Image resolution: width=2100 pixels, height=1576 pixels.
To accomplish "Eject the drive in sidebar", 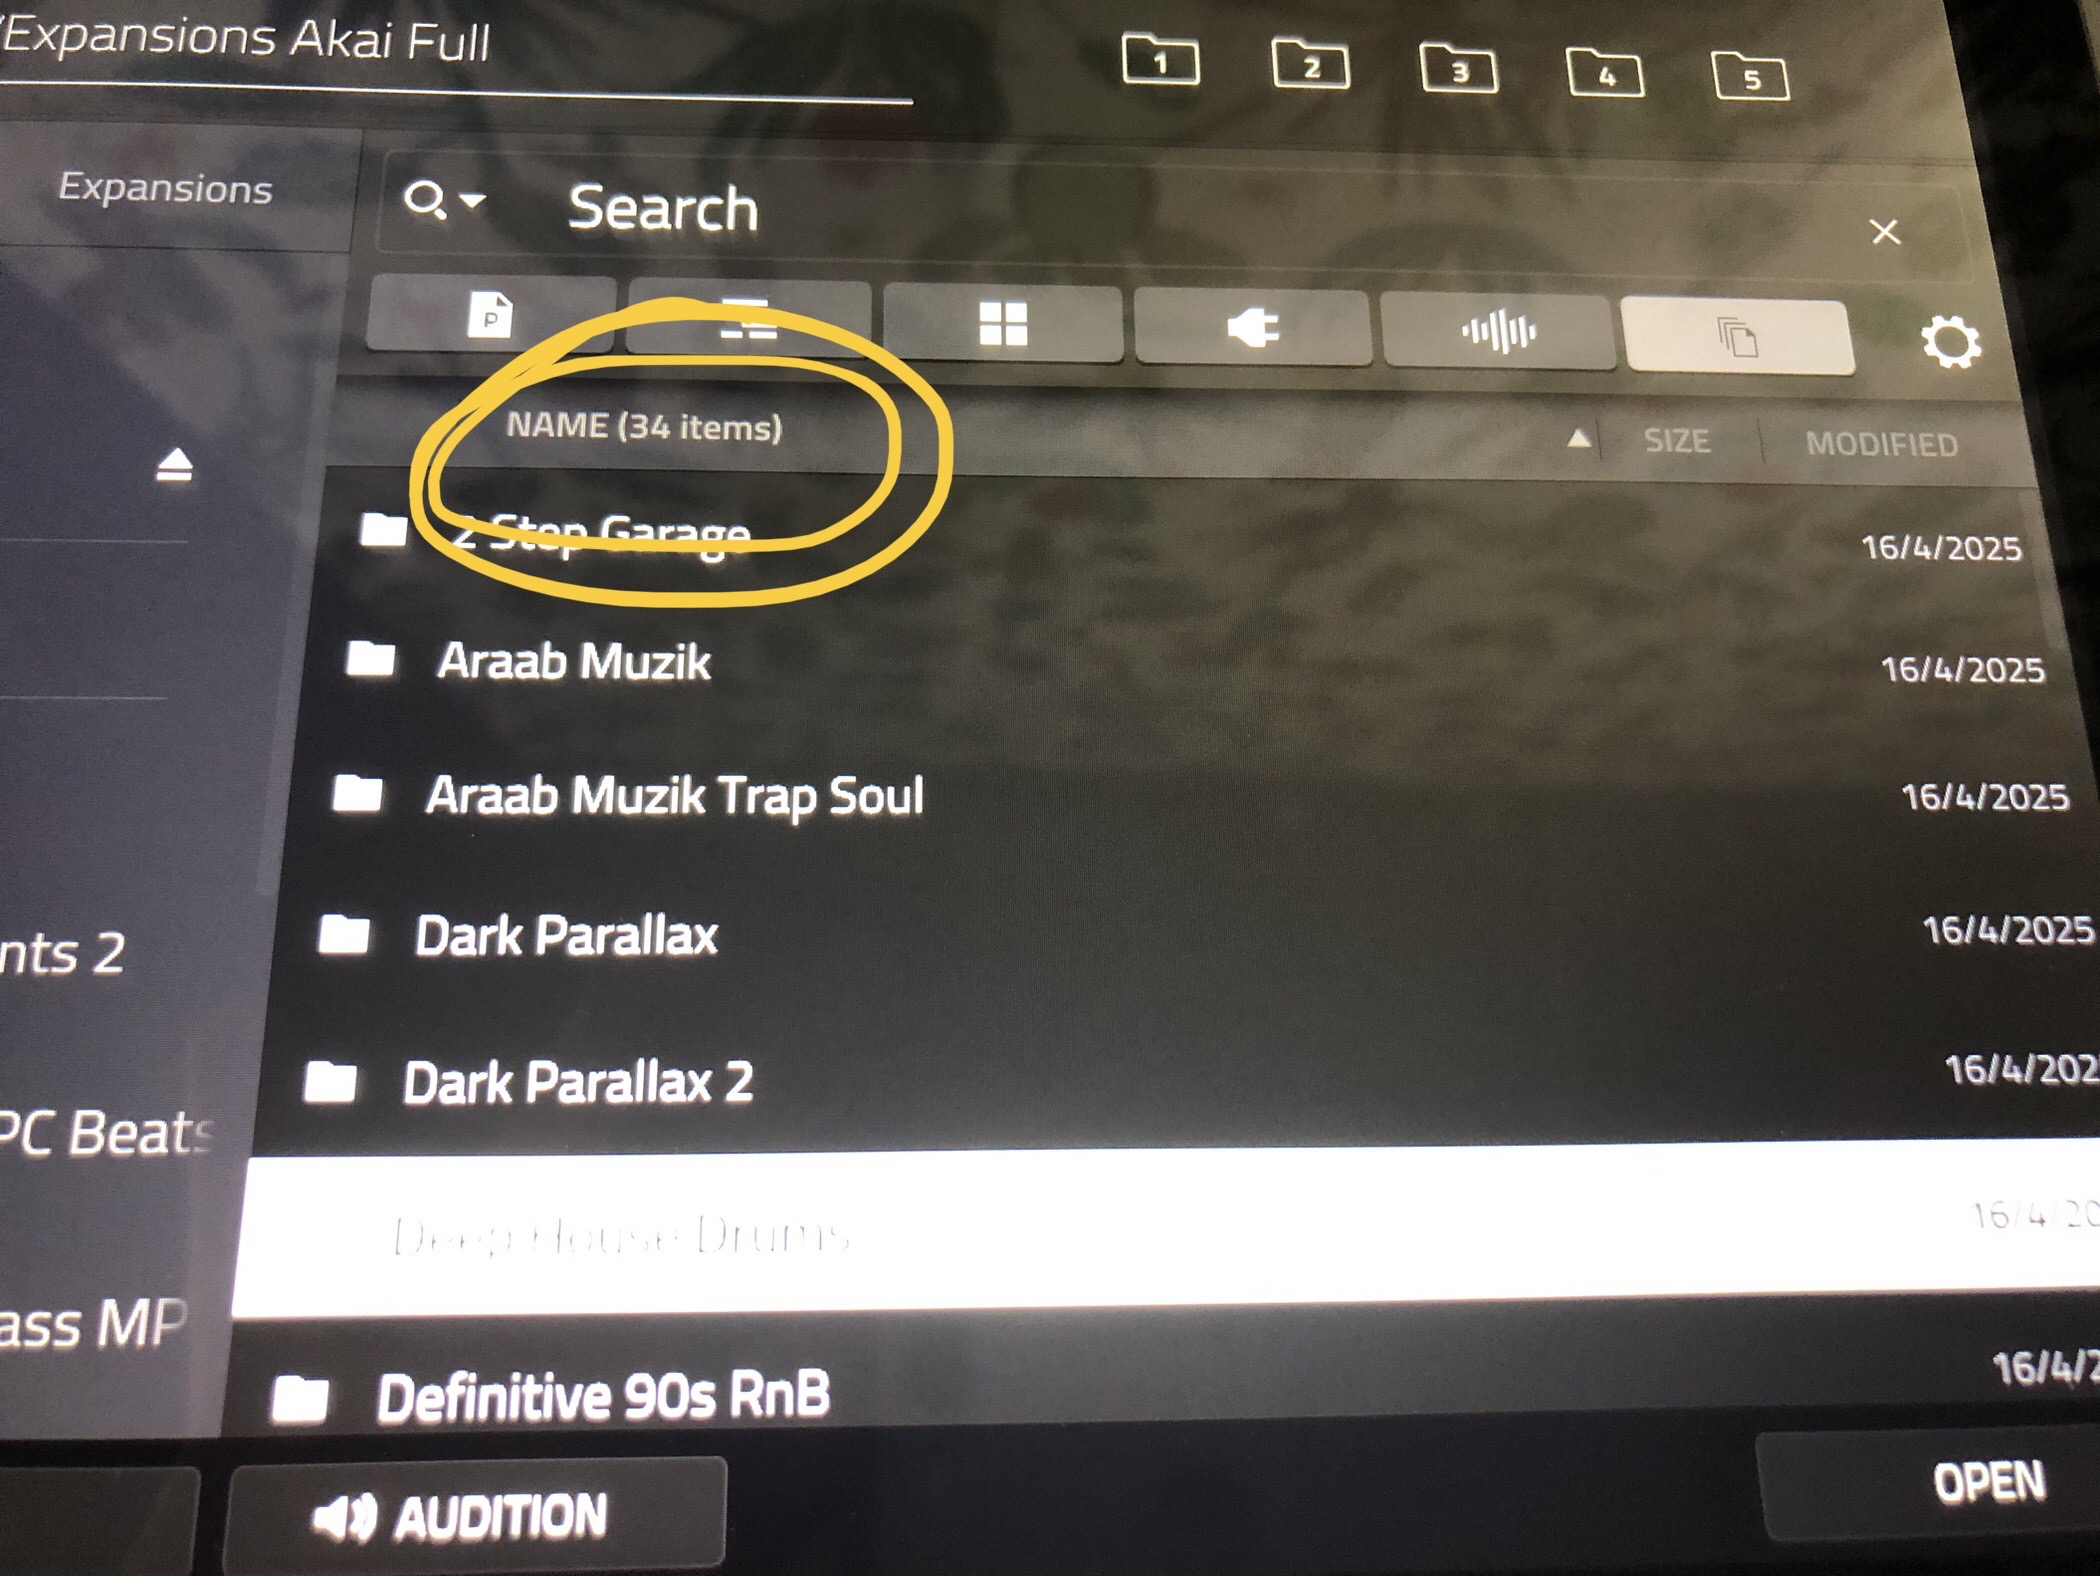I will tap(174, 465).
